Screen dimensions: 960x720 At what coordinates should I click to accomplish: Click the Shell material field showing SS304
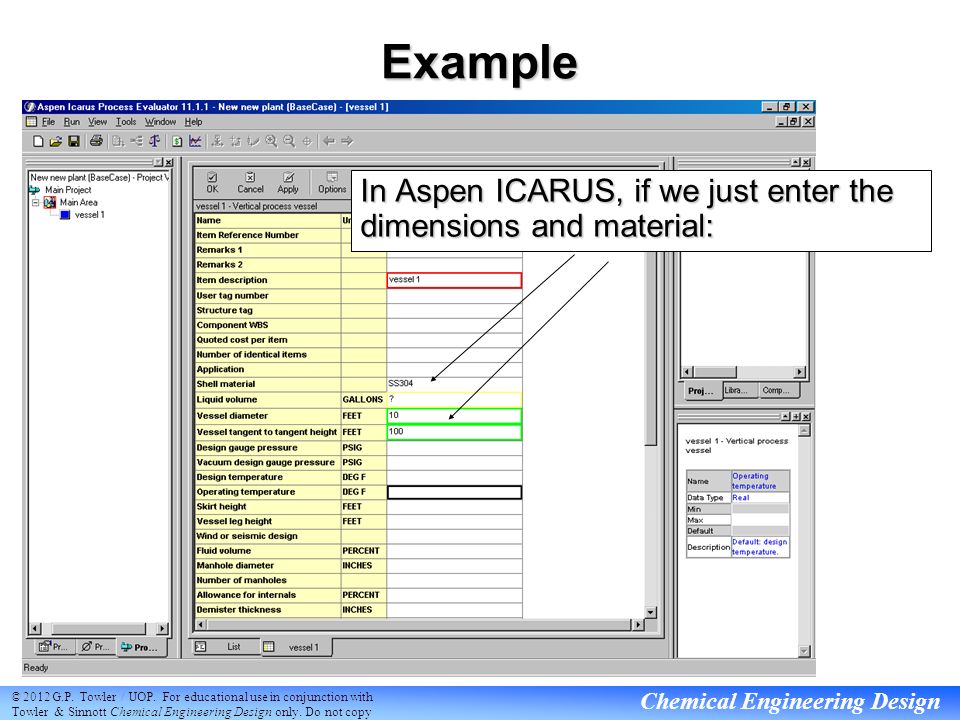(454, 384)
